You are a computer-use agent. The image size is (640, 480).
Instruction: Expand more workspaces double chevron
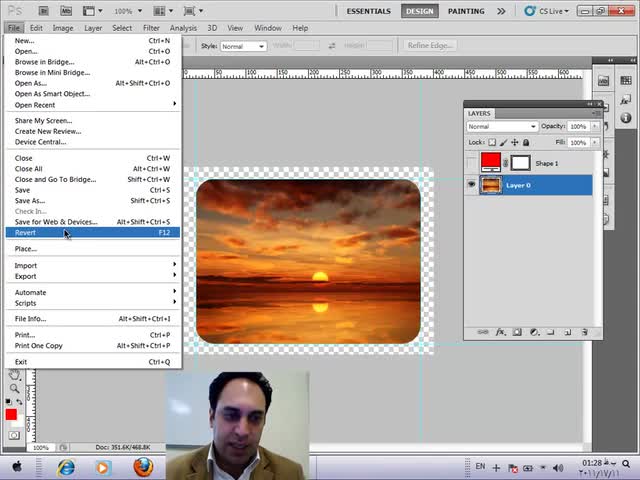(501, 11)
